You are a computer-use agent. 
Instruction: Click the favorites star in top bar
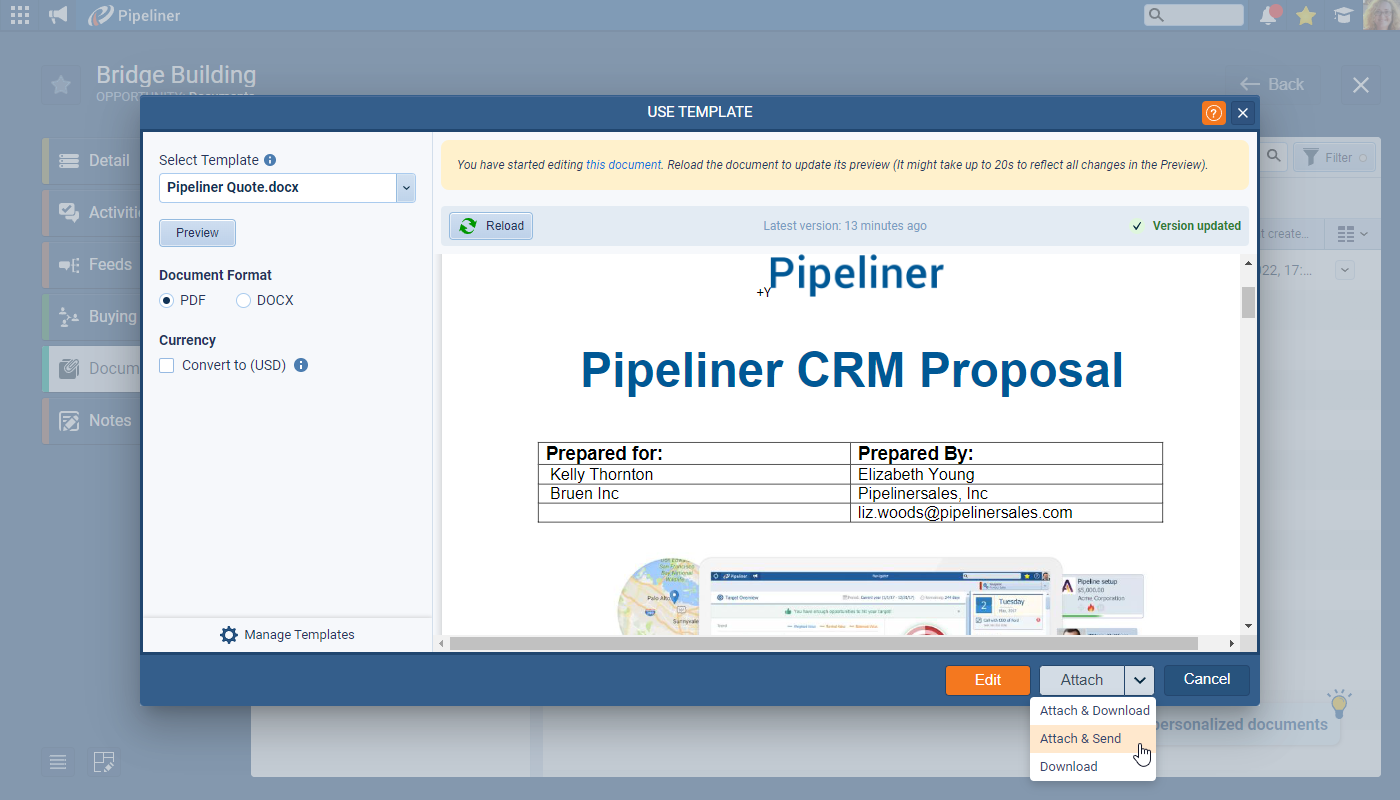pyautogui.click(x=1306, y=15)
